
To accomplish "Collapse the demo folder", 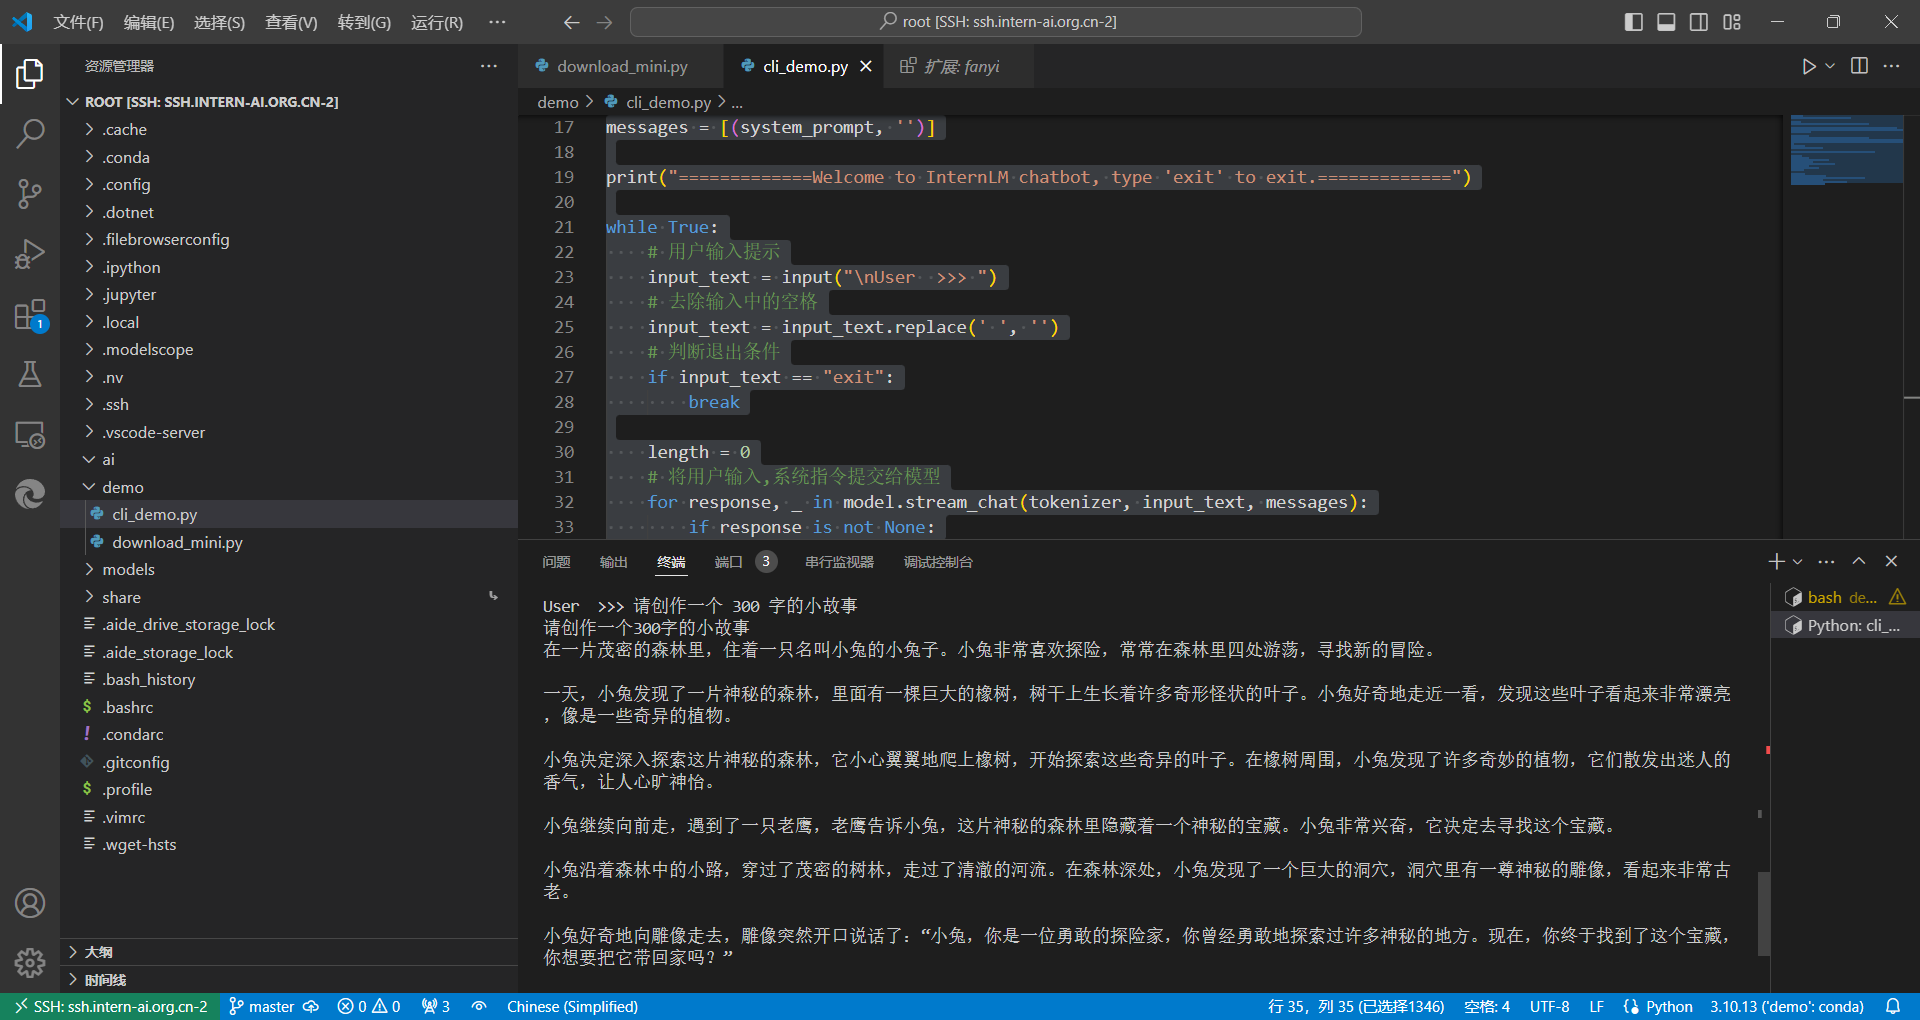I will tap(122, 487).
